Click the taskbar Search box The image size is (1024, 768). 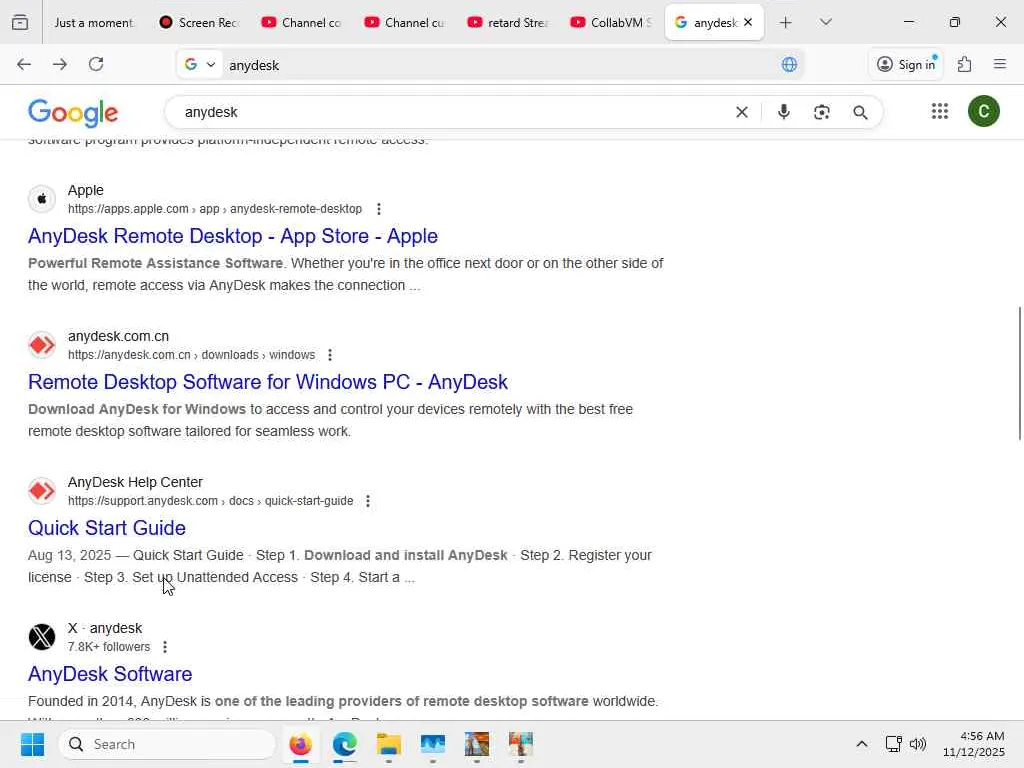pyautogui.click(x=167, y=744)
